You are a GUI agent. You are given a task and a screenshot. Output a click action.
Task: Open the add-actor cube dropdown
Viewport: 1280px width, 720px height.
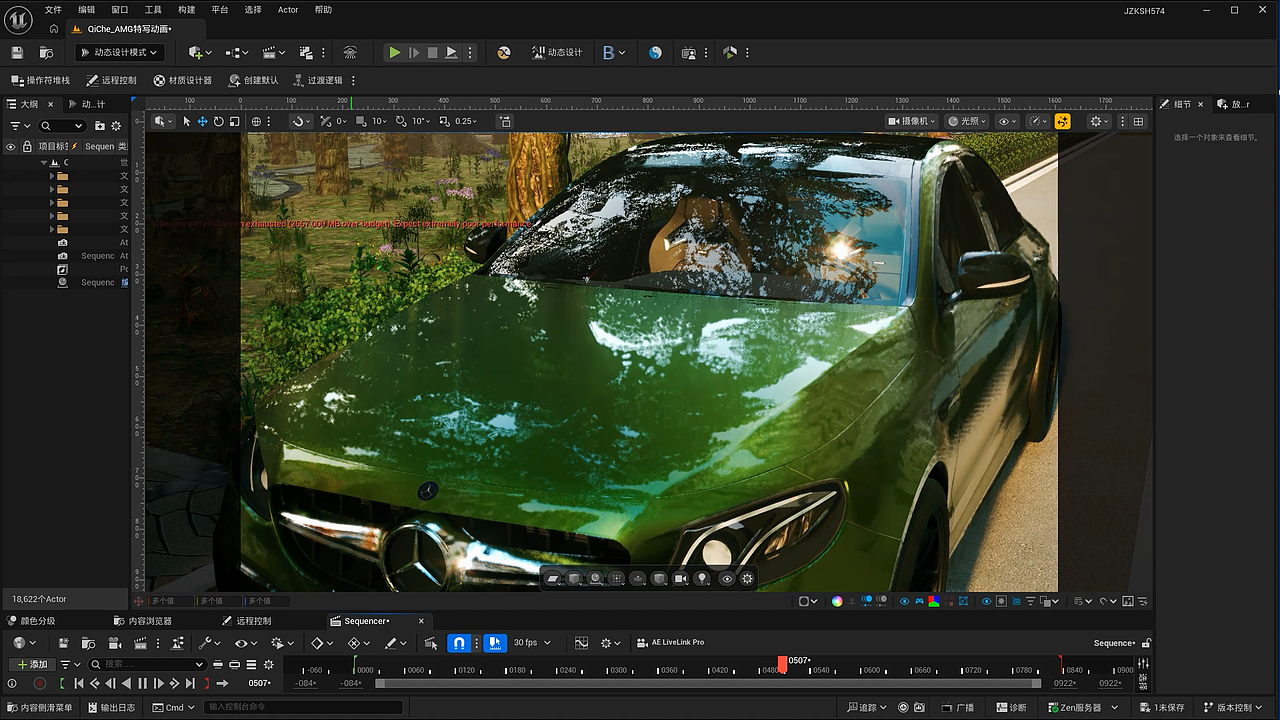[200, 52]
